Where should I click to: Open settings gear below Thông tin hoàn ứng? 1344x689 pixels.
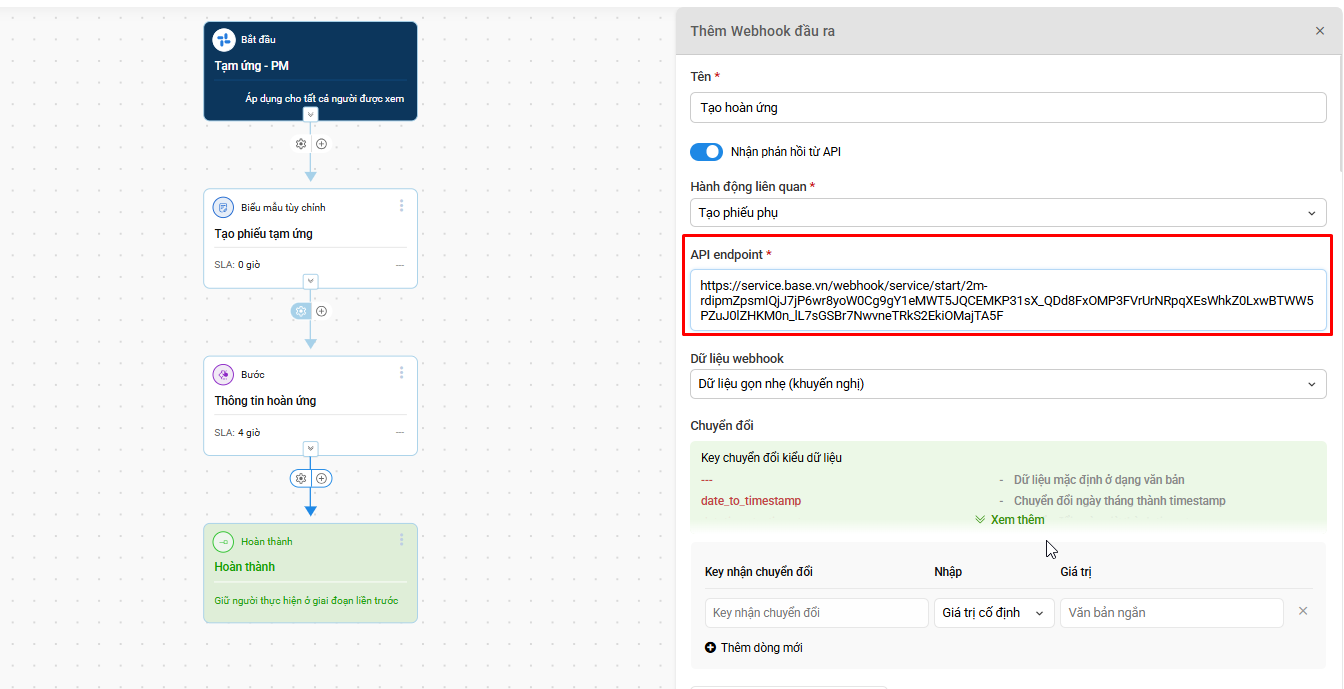[301, 478]
